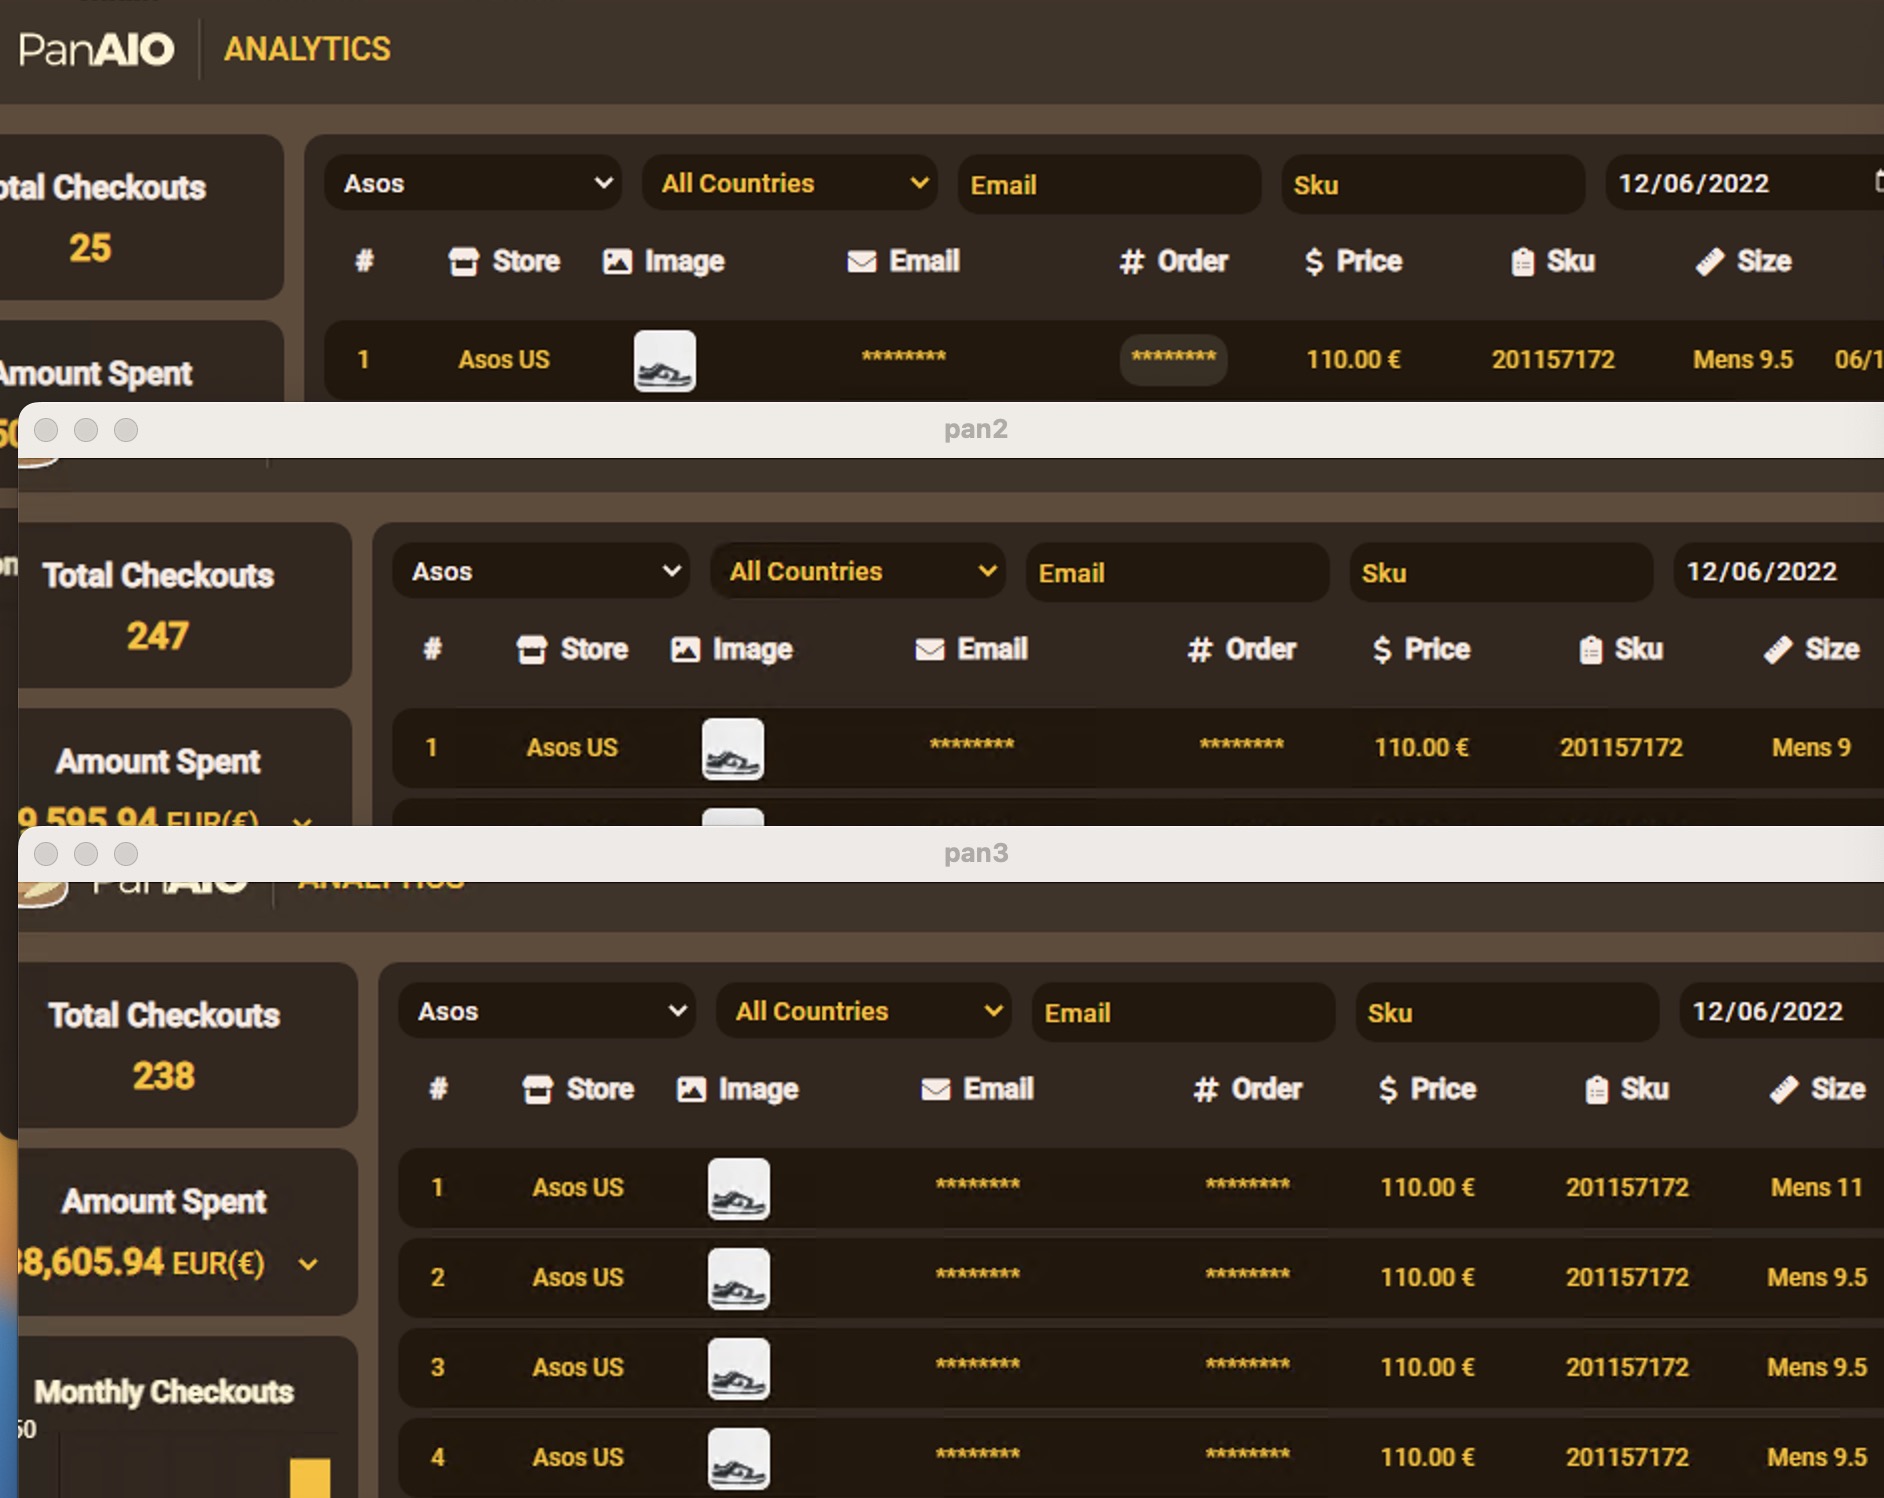Click the 238 total checkouts value in pan3
The height and width of the screenshot is (1498, 1884).
[x=164, y=1076]
